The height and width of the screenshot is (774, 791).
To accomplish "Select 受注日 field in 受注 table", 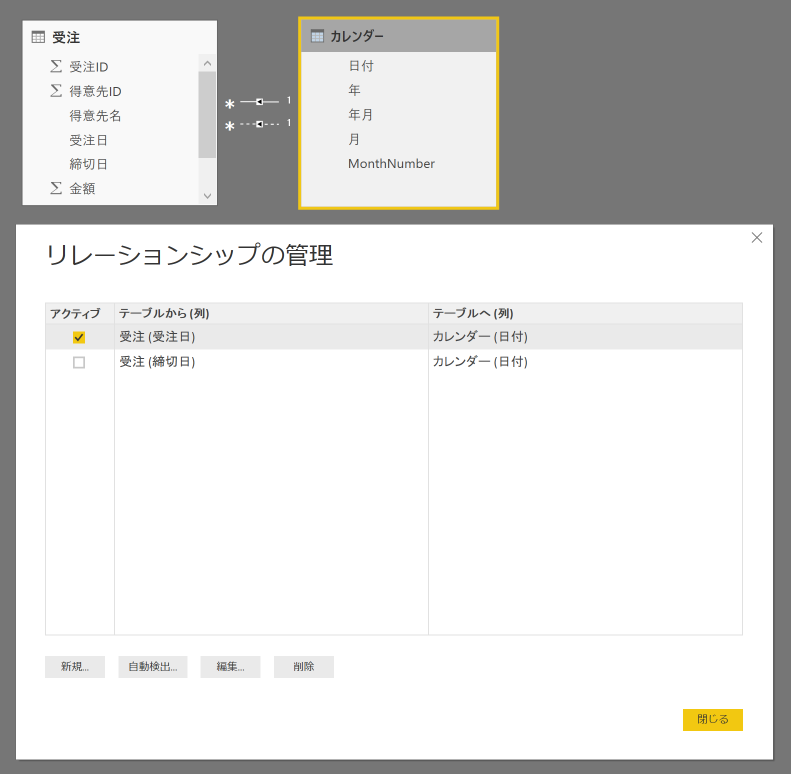I will (88, 140).
